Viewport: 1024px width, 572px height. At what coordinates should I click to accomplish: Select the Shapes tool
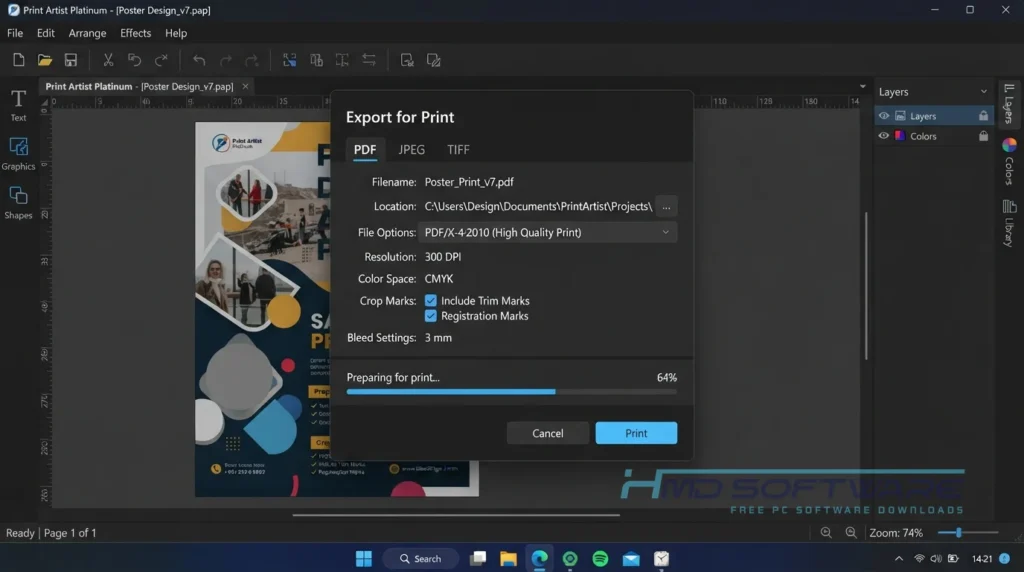pos(18,203)
